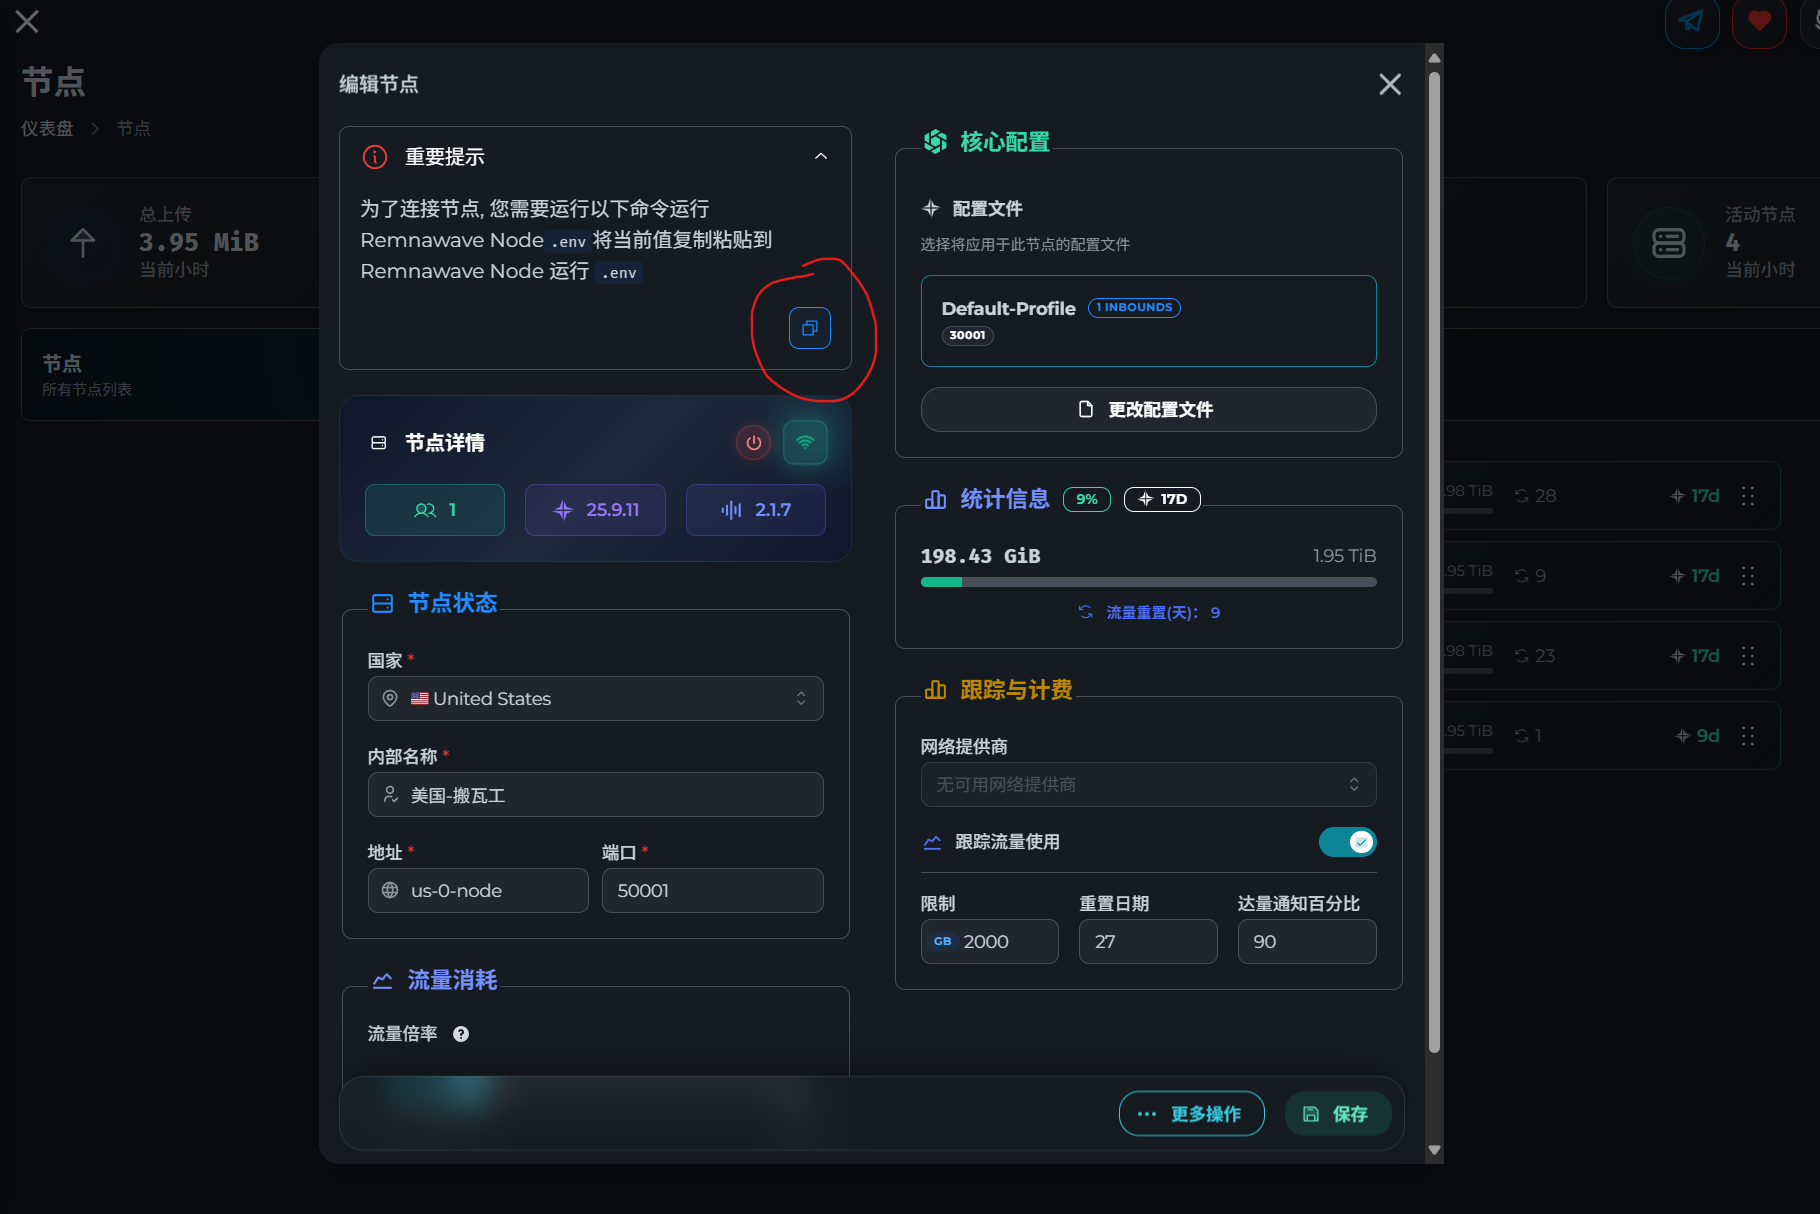Click the copy .env value icon
This screenshot has width=1820, height=1214.
809,328
